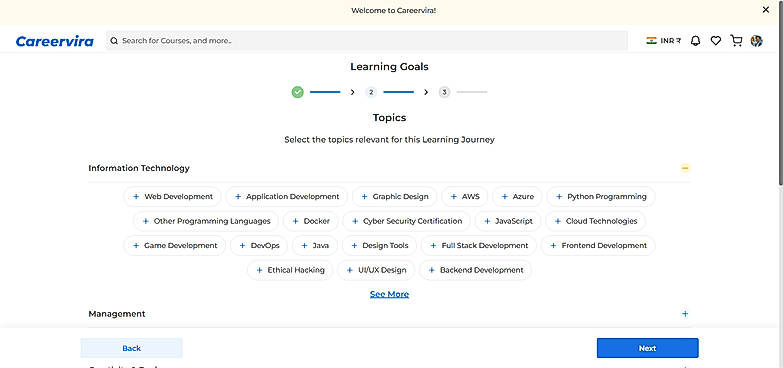This screenshot has height=368, width=783.
Task: Click the Careervira logo
Action: click(x=54, y=41)
